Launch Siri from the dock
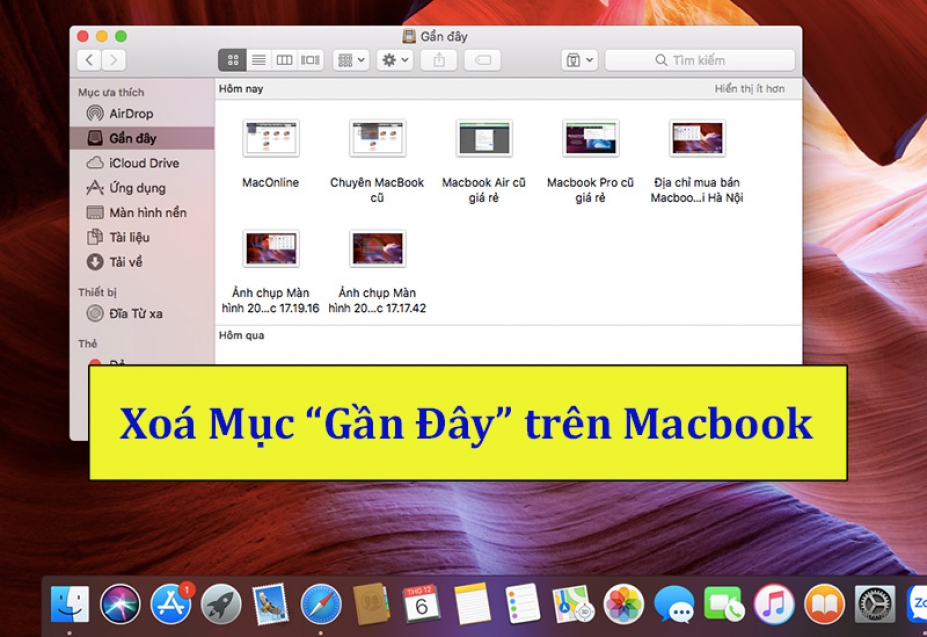 120,604
